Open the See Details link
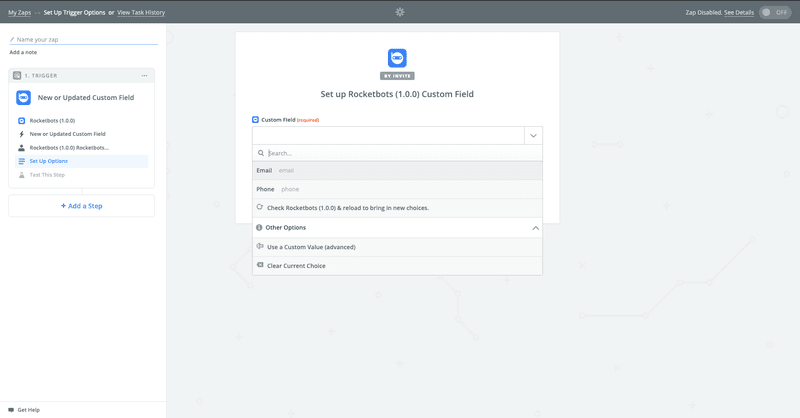 [x=739, y=12]
